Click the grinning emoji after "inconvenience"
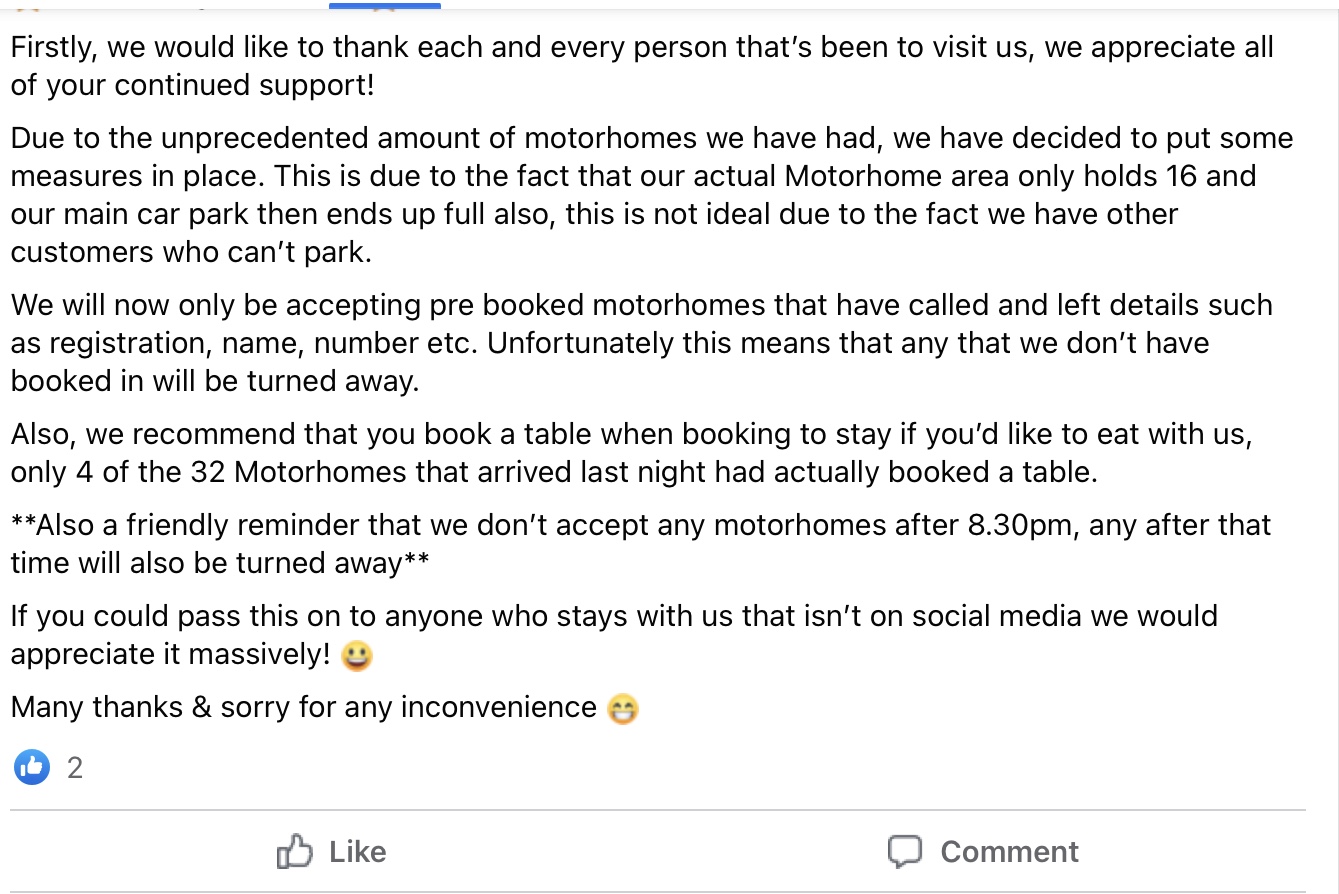The height and width of the screenshot is (894, 1339). click(623, 709)
